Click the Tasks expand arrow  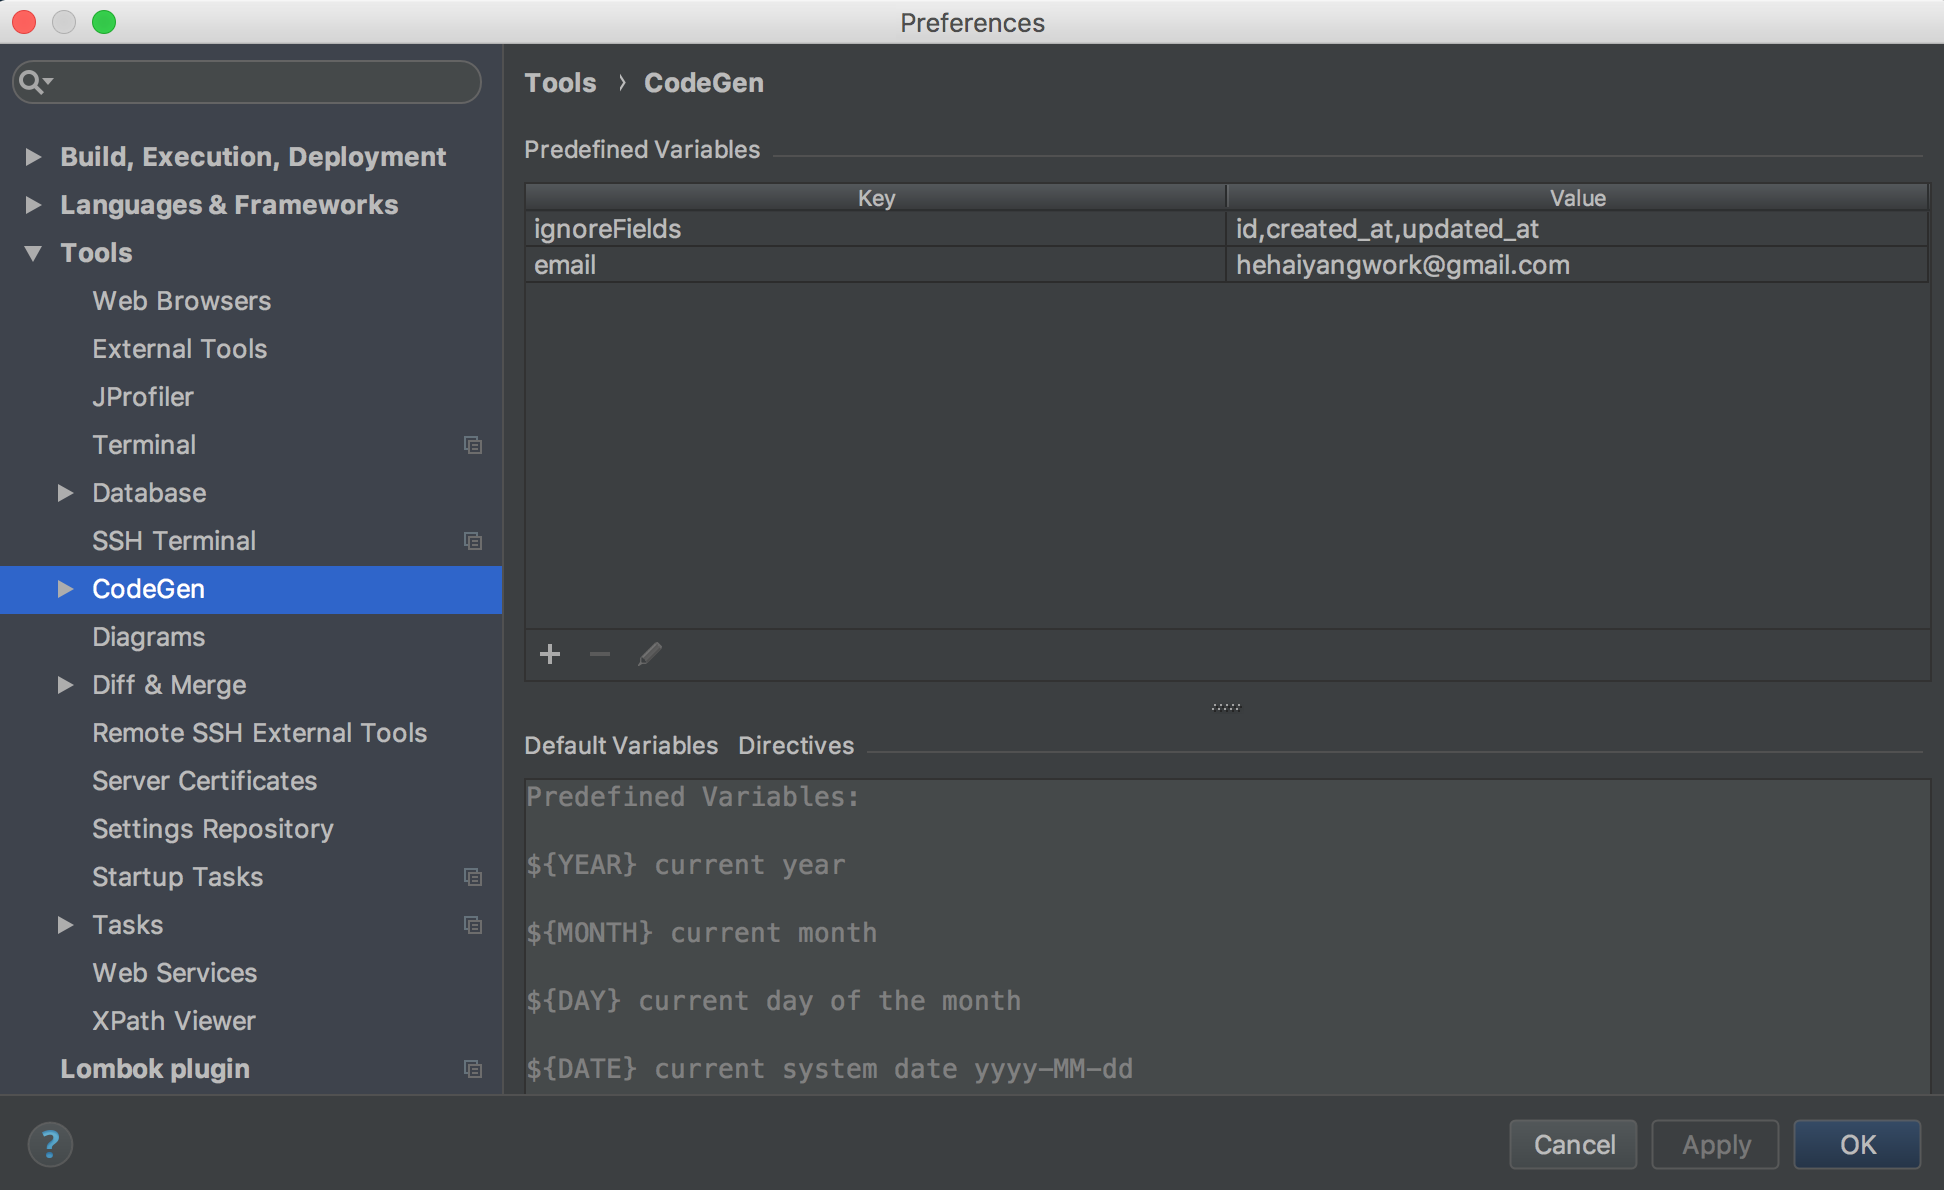[67, 923]
